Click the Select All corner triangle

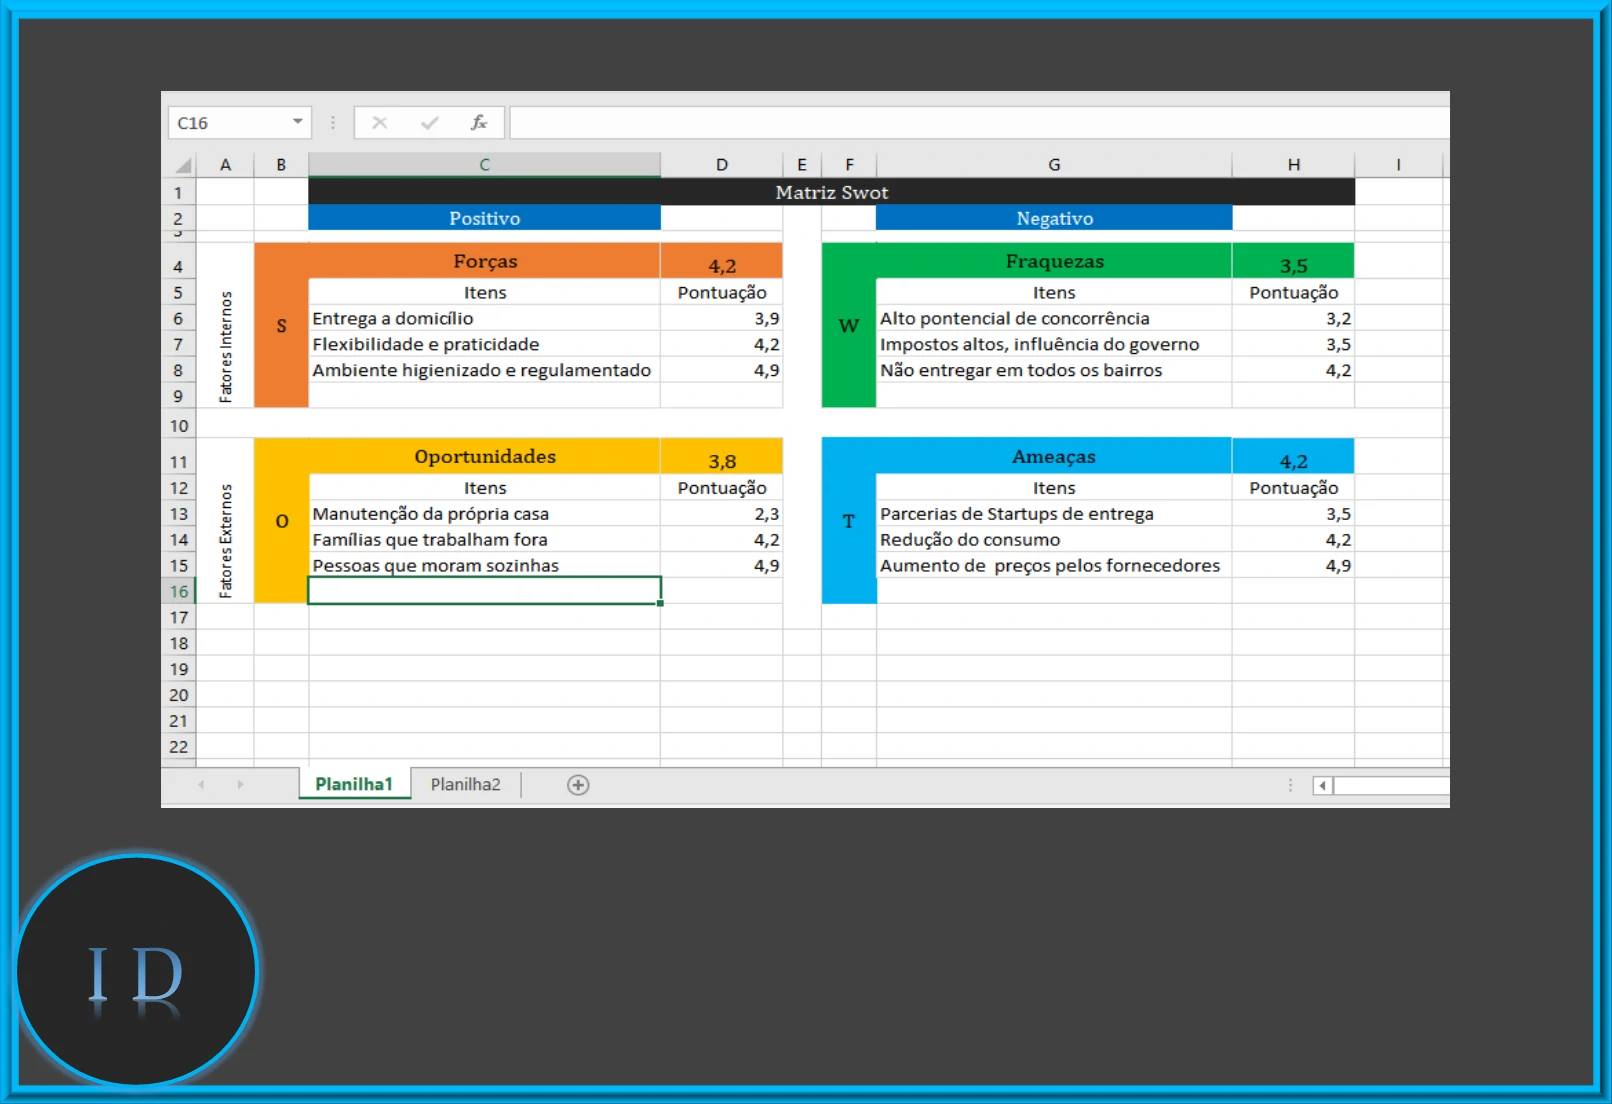tap(182, 165)
